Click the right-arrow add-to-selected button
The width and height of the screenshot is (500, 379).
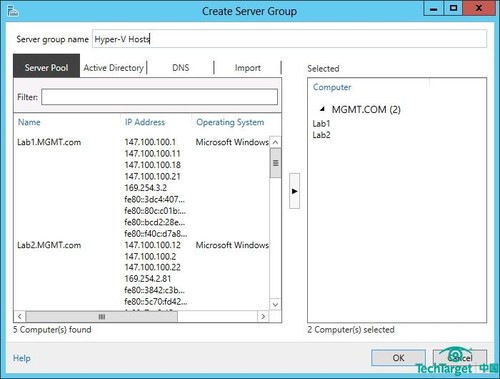pos(294,191)
